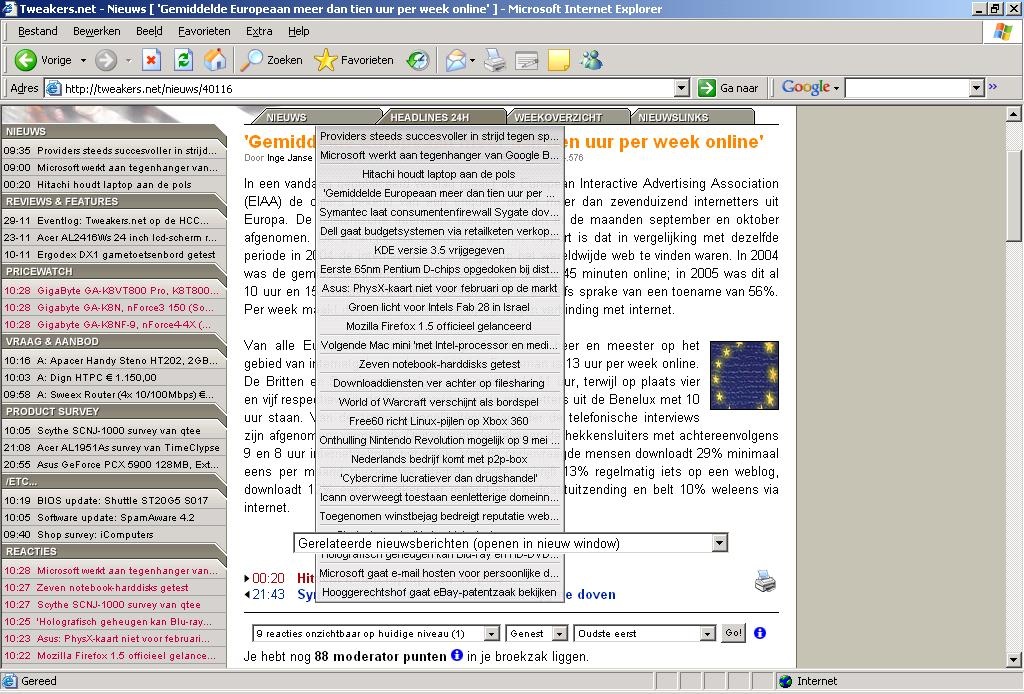Click the yellow note discuss icon

point(558,60)
